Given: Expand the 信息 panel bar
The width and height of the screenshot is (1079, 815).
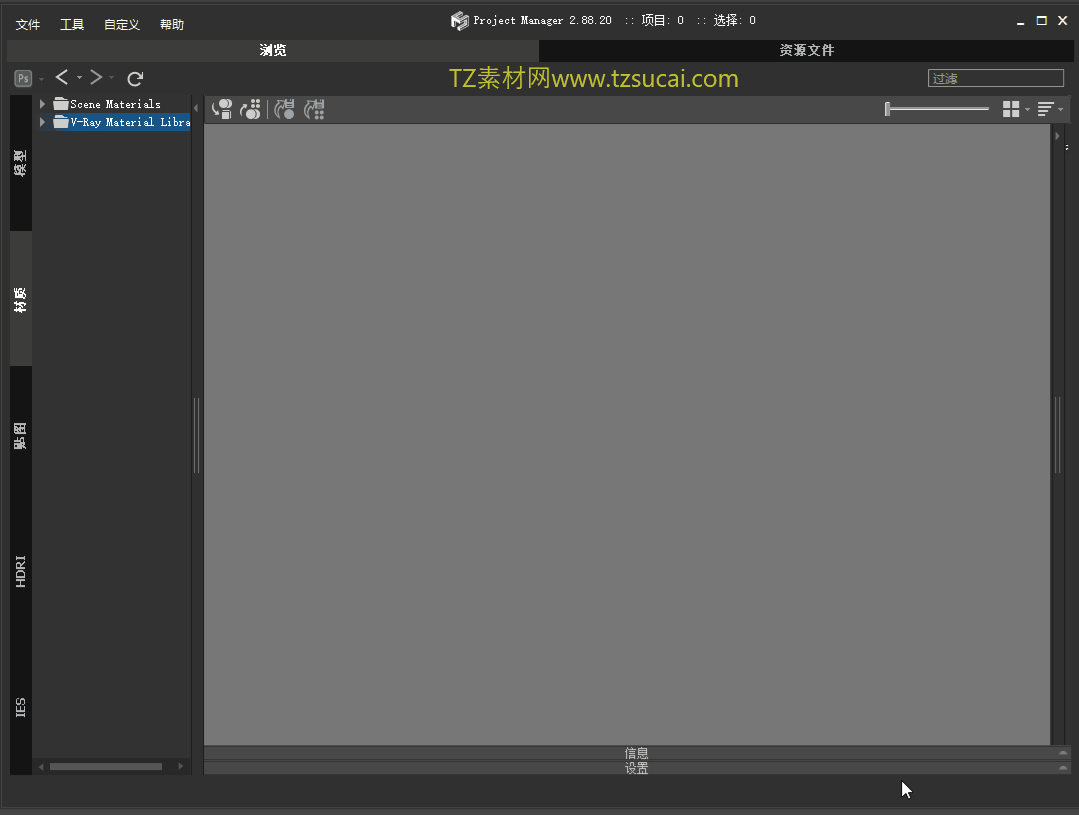Looking at the screenshot, I should (x=637, y=753).
